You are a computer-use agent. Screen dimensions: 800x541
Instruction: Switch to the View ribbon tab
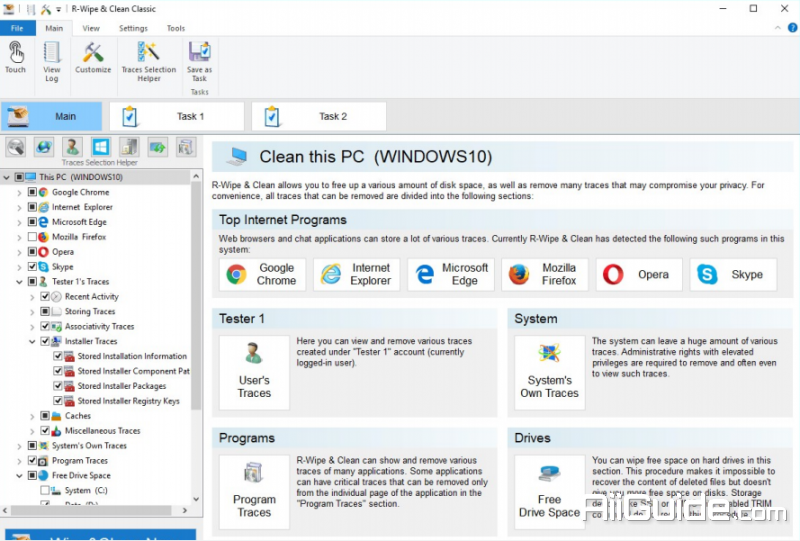click(91, 28)
